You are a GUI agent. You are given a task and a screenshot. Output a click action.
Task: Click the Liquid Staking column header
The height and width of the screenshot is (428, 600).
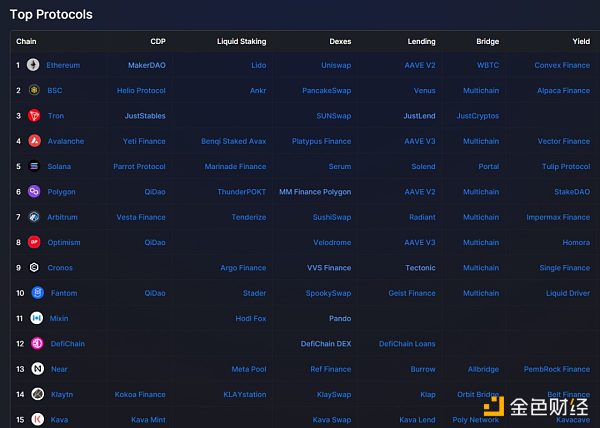(x=241, y=41)
